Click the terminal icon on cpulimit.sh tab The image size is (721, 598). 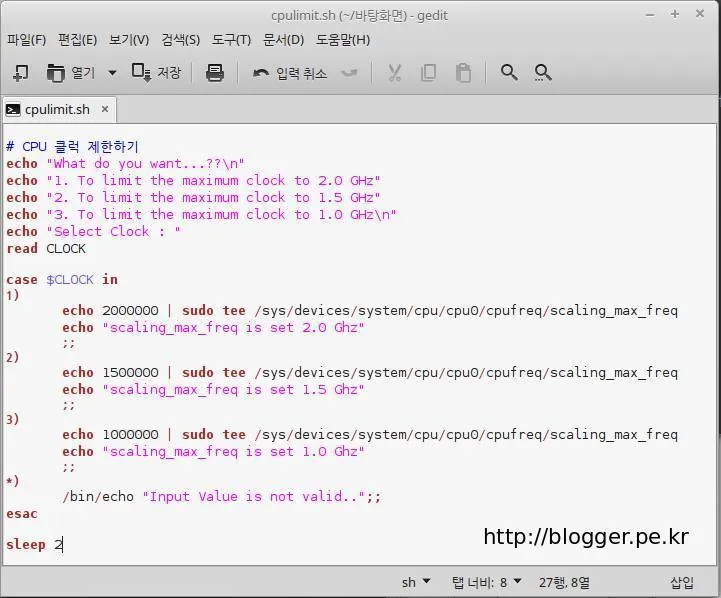pos(12,109)
